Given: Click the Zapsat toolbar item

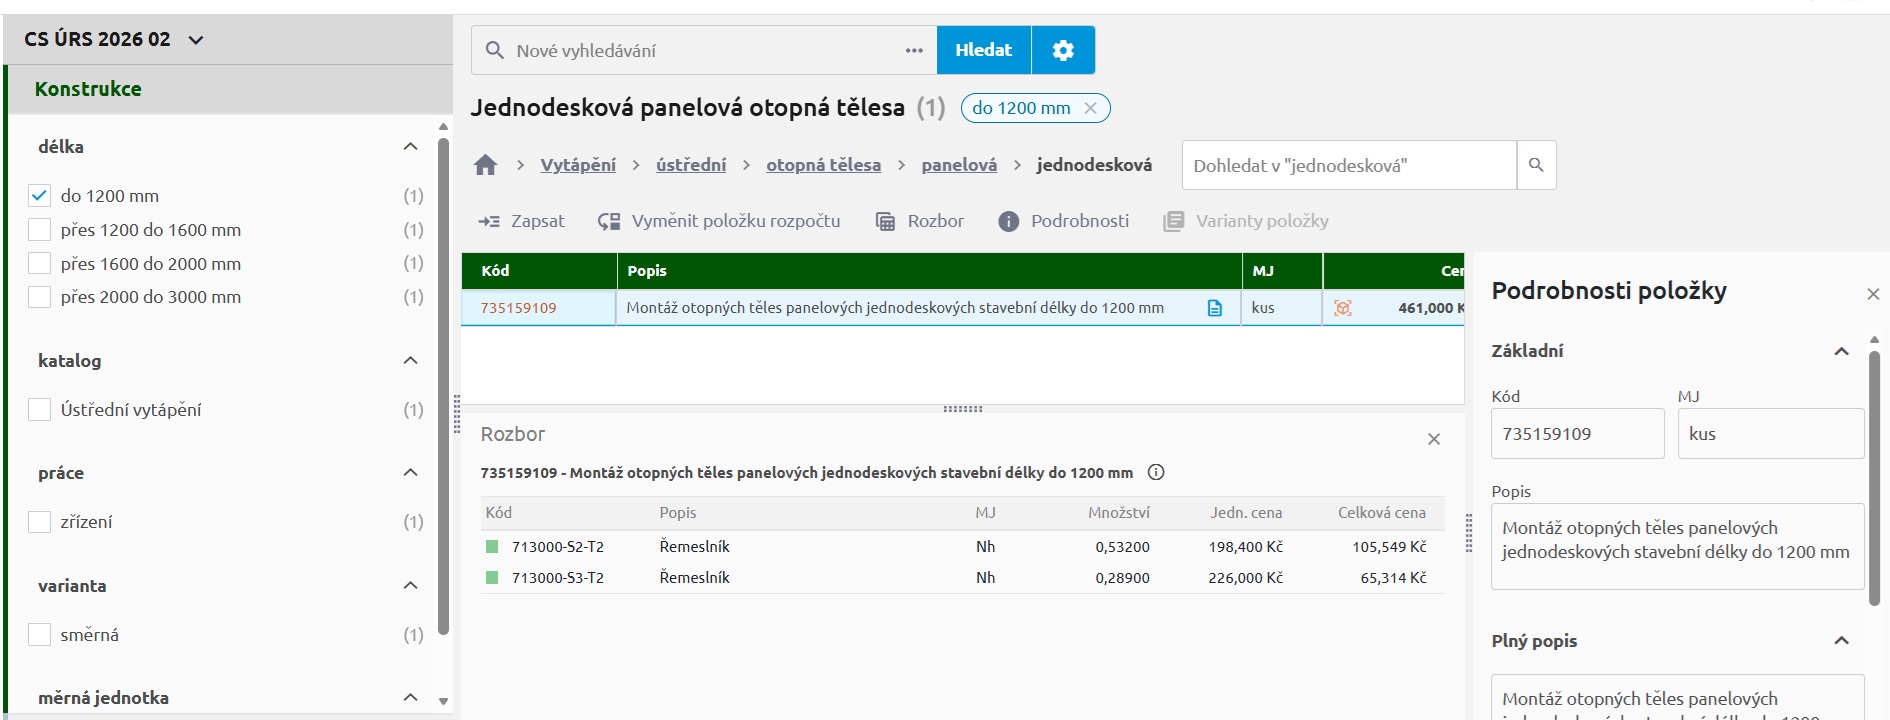Looking at the screenshot, I should coord(521,221).
